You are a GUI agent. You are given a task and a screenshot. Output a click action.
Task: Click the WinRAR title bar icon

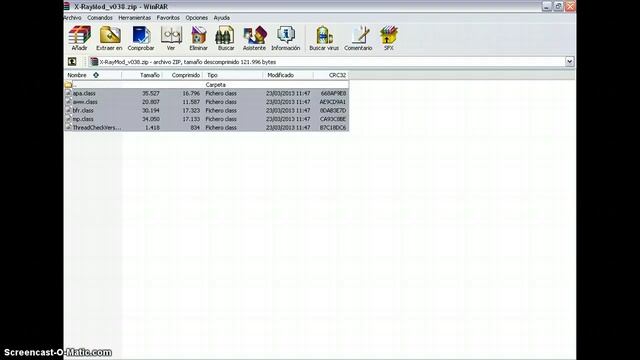tap(67, 7)
